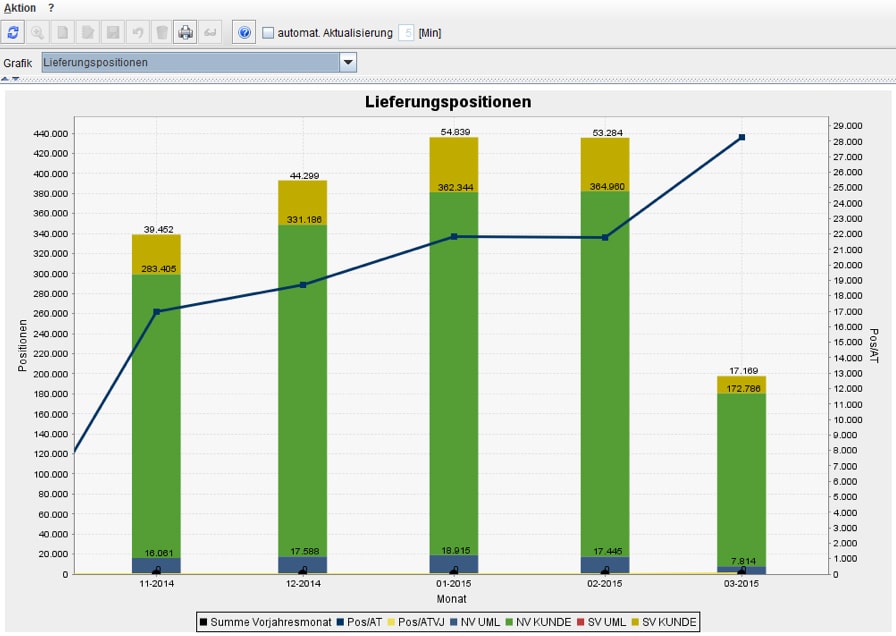Image resolution: width=896 pixels, height=636 pixels.
Task: Enable automat. Aktualisierung checkbox
Action: coord(268,33)
